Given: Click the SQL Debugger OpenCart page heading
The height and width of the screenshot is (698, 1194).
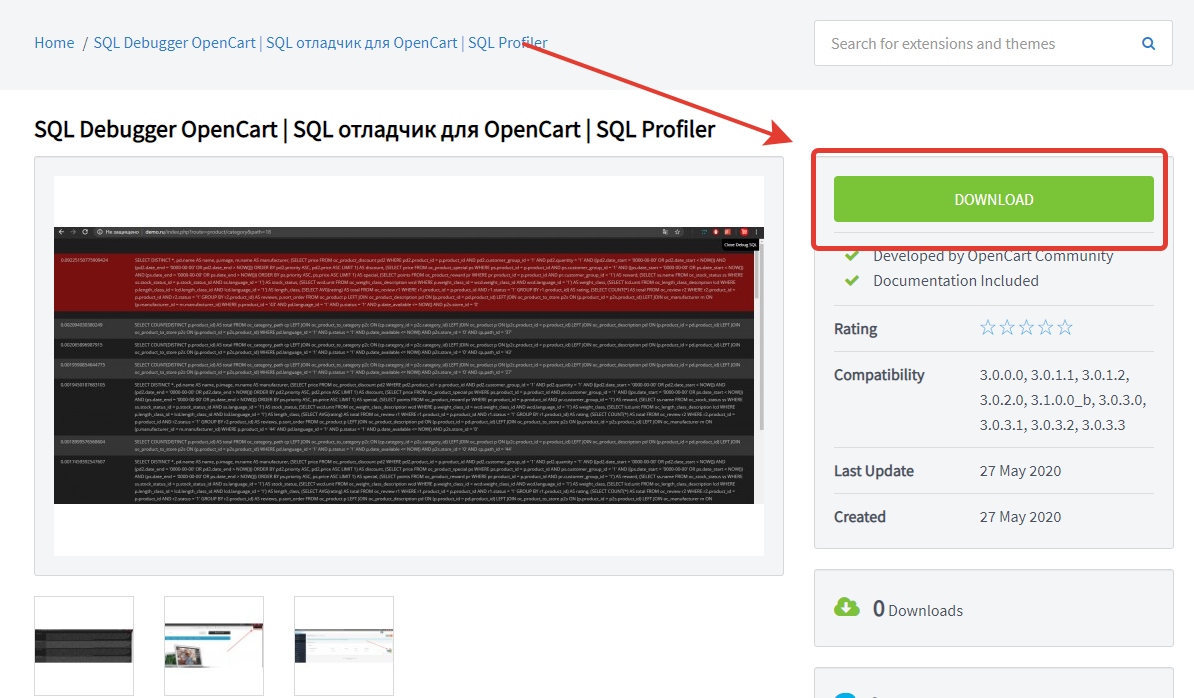Looking at the screenshot, I should (x=374, y=130).
